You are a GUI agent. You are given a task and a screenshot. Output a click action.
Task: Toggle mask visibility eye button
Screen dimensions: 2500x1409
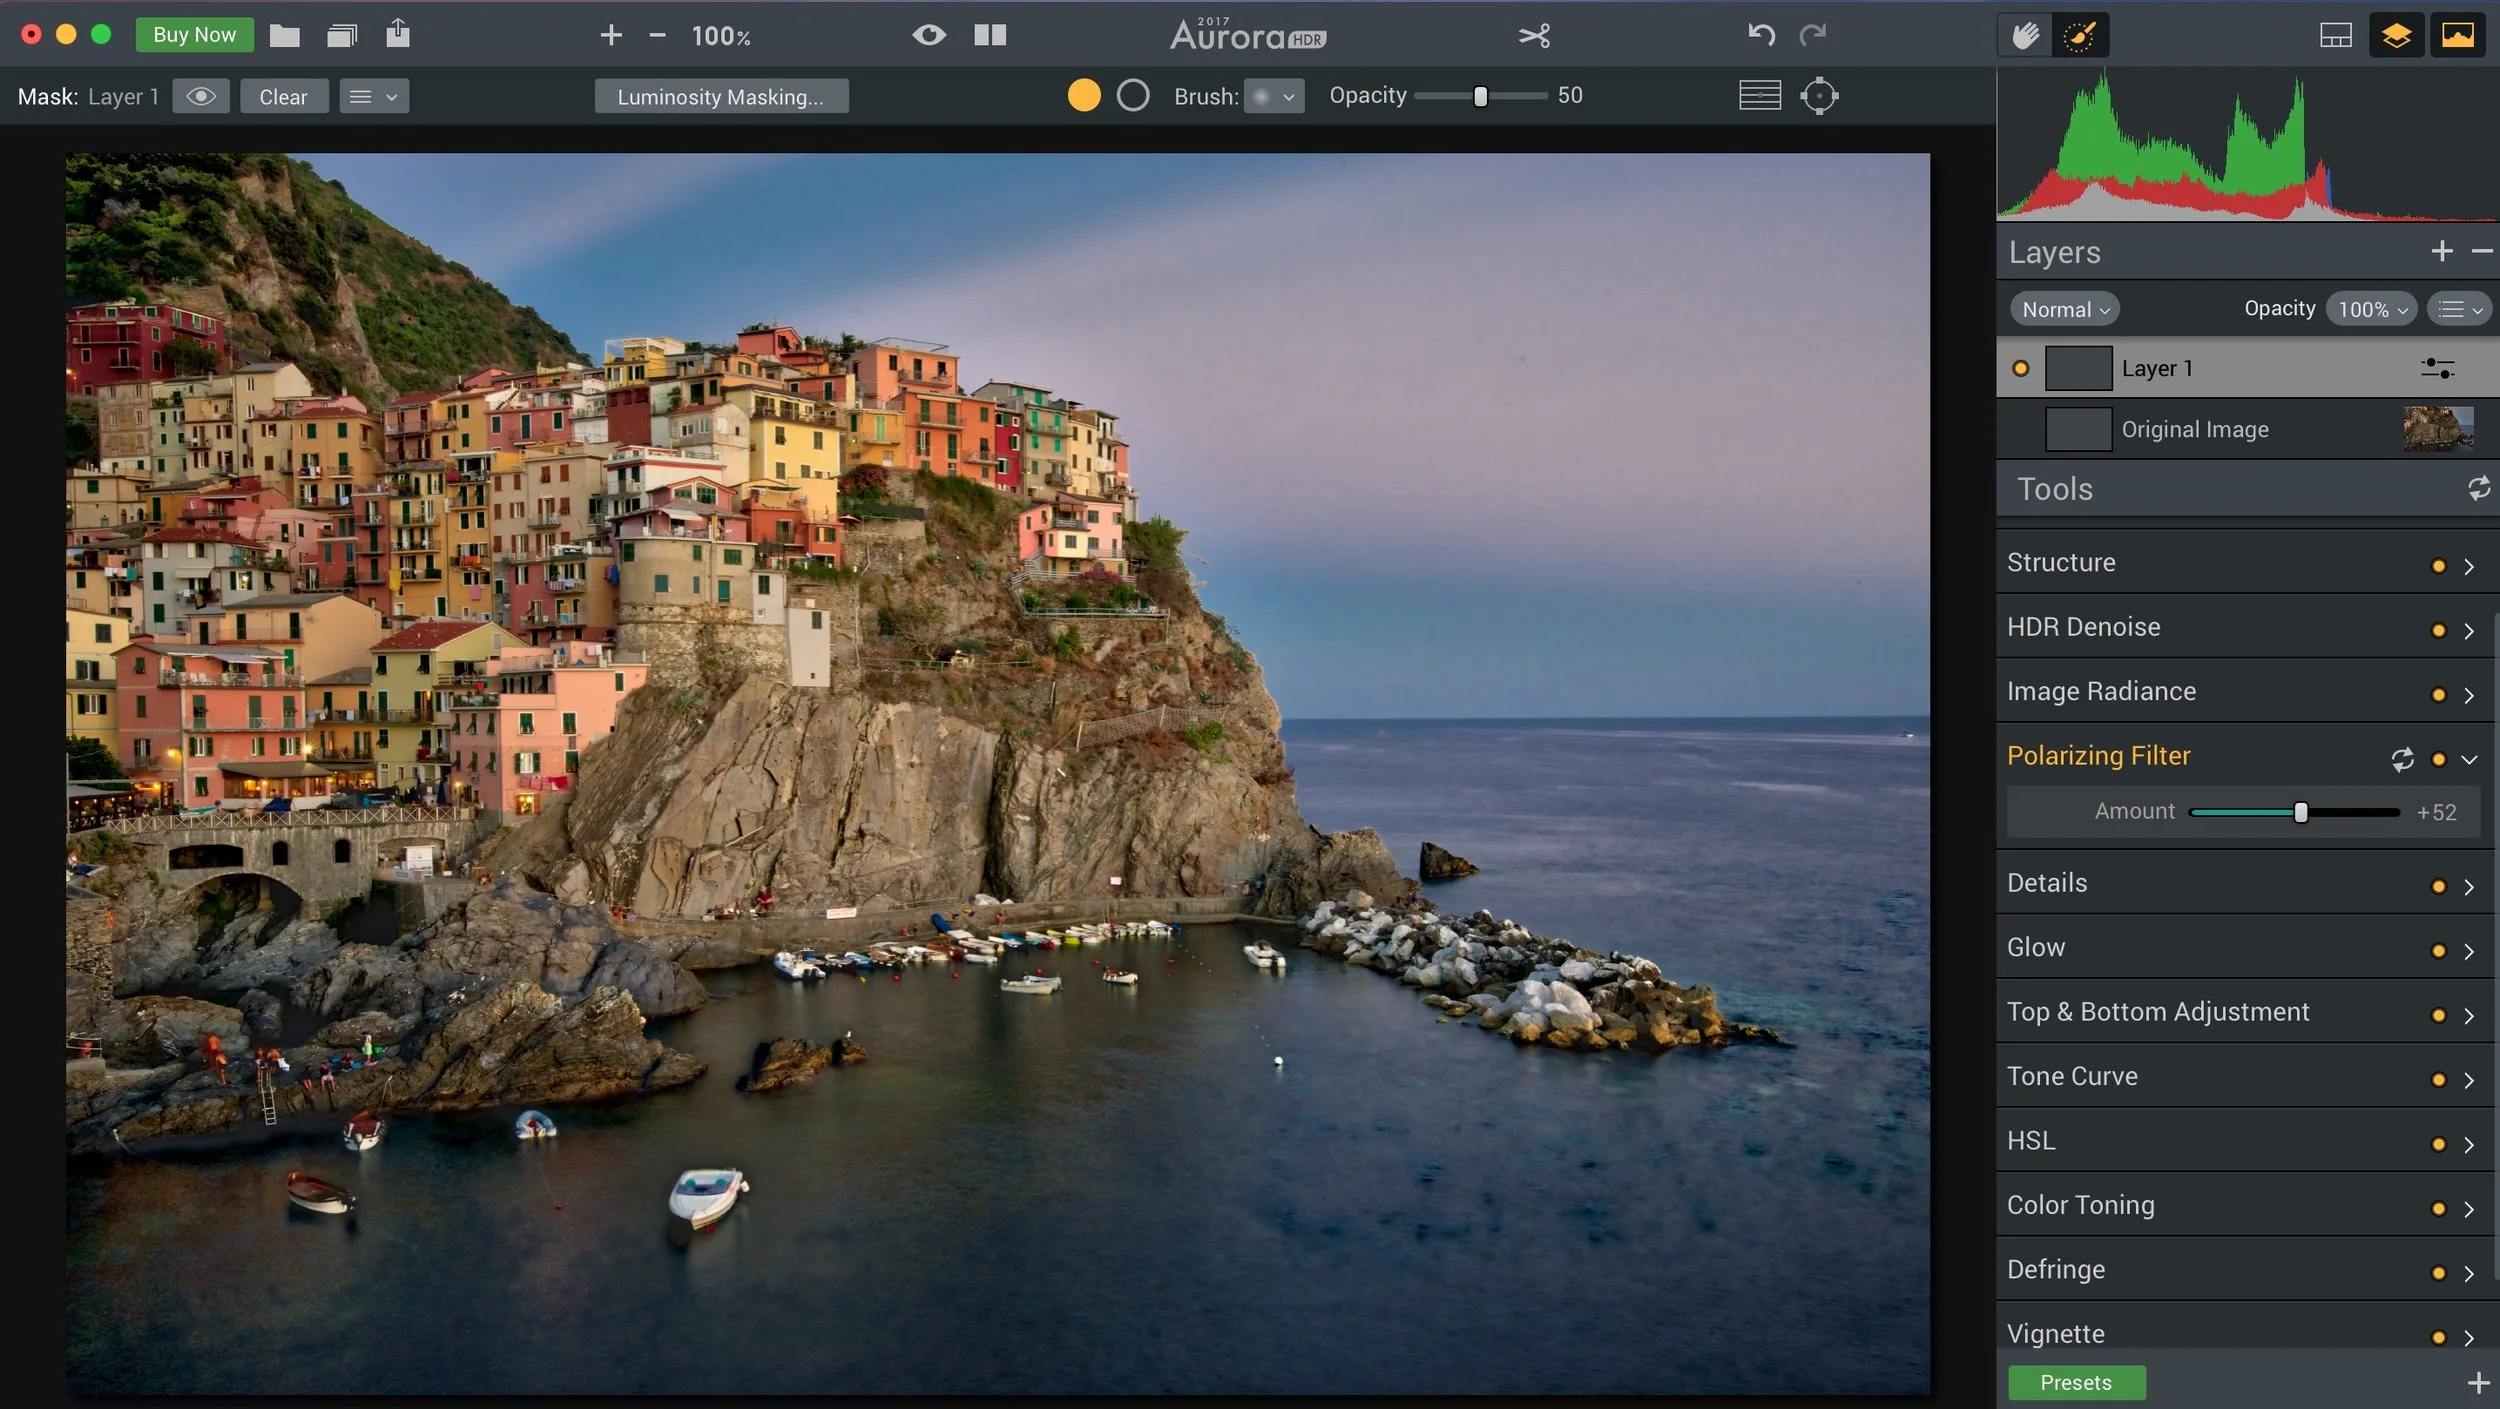201,96
